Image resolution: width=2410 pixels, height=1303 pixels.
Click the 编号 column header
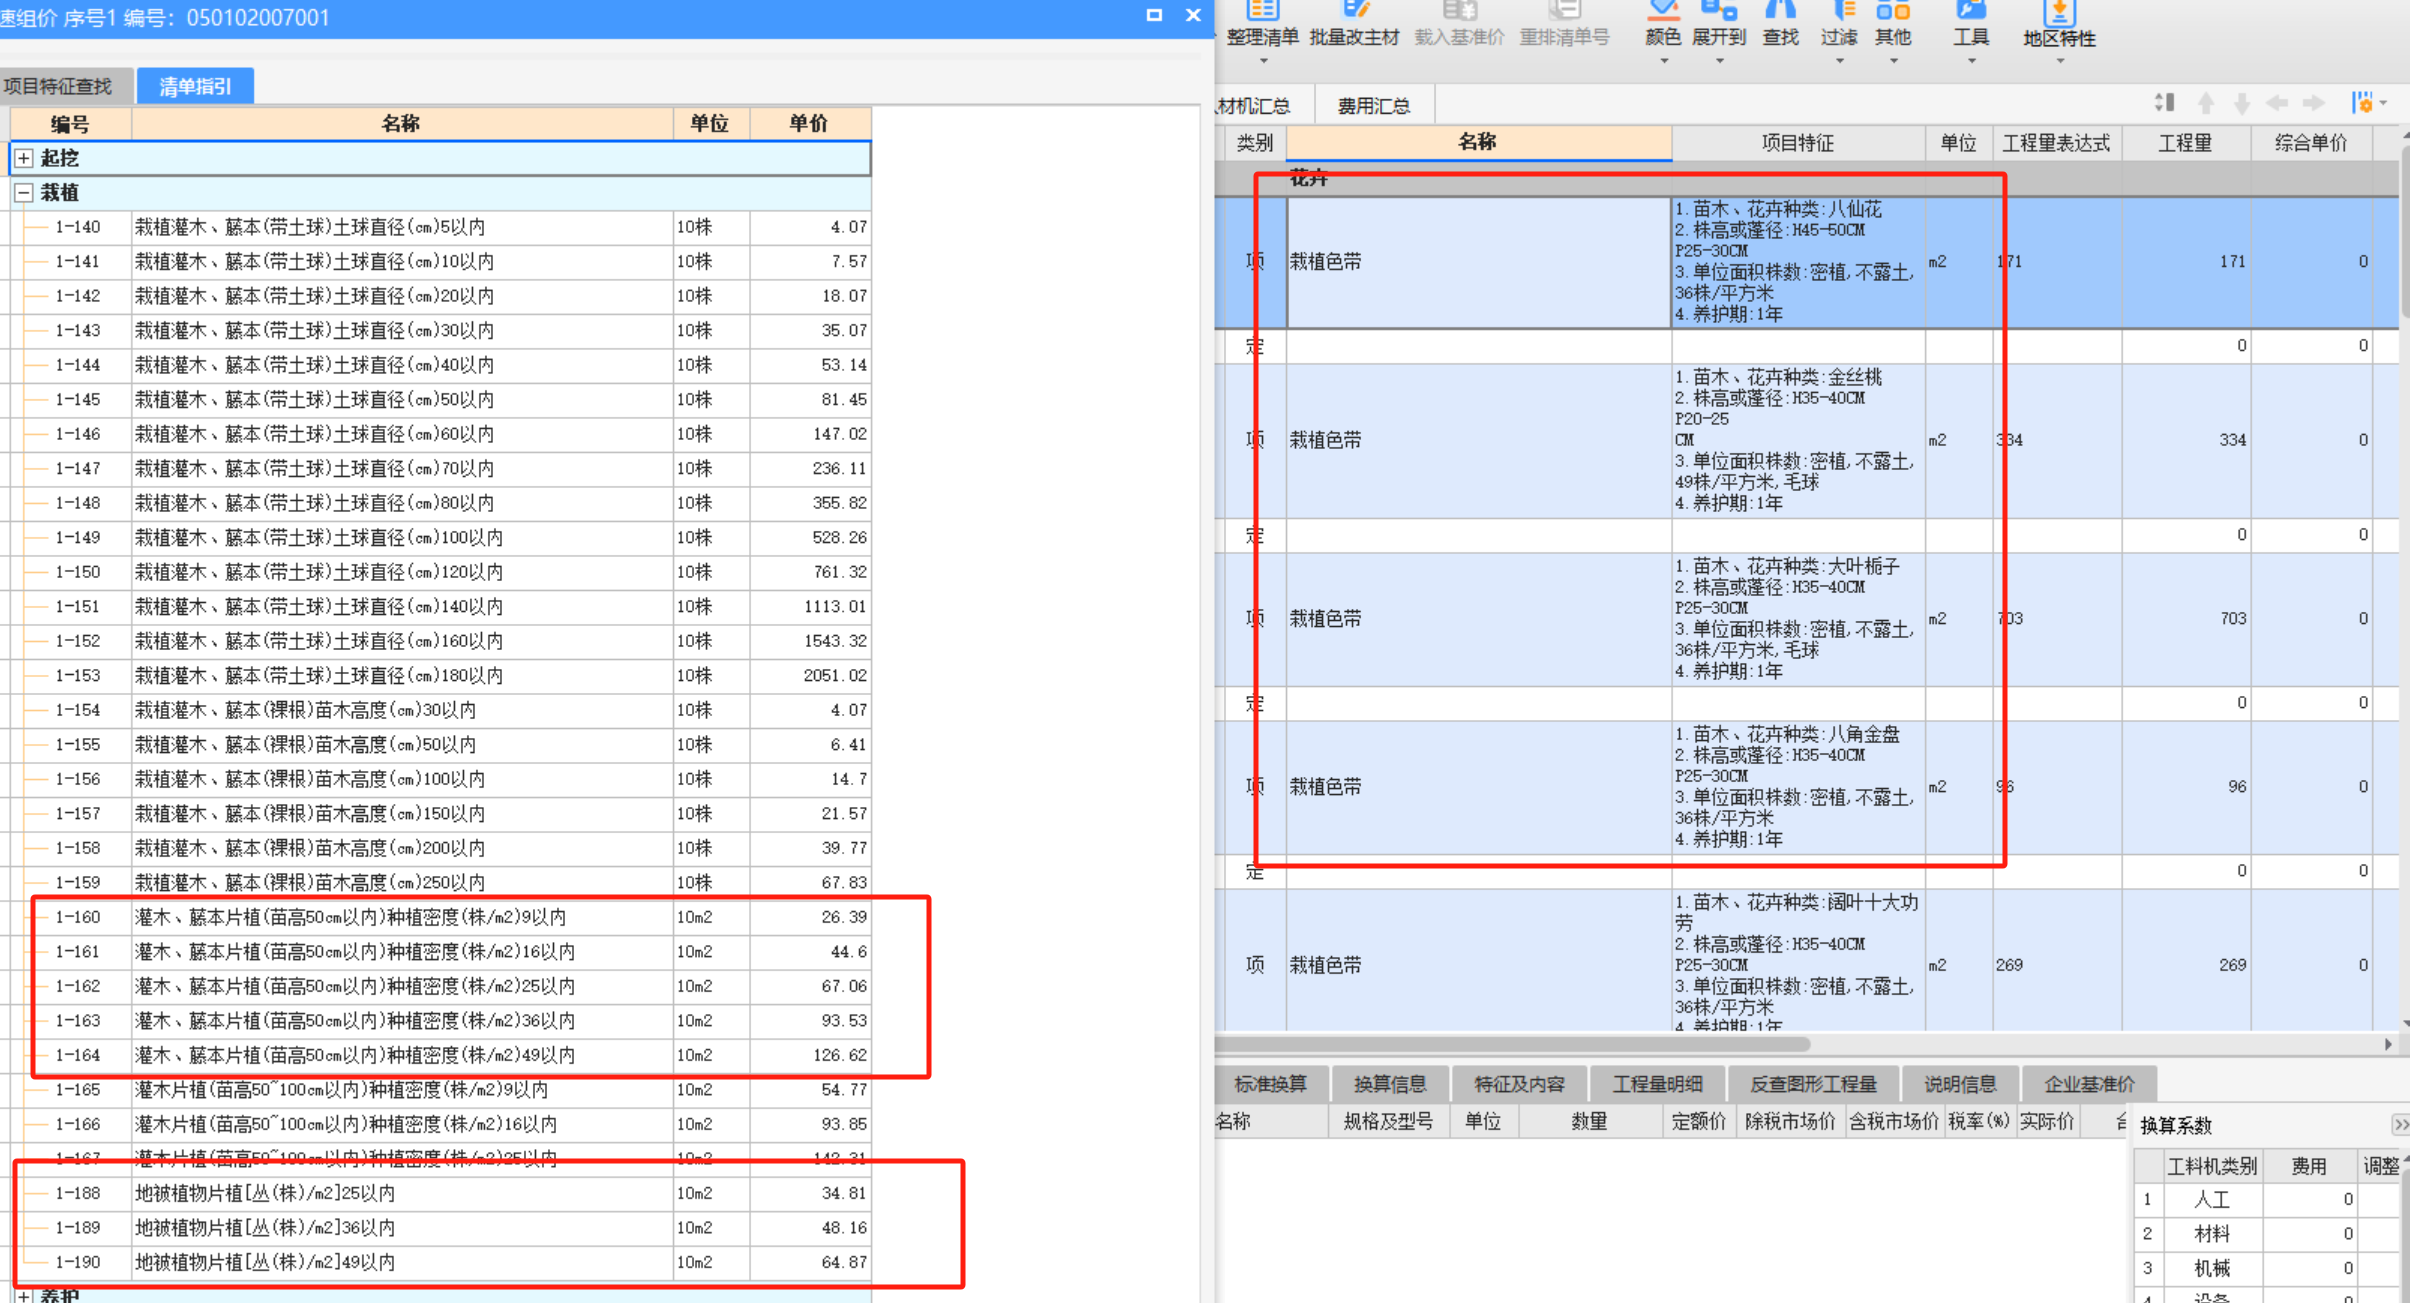70,124
